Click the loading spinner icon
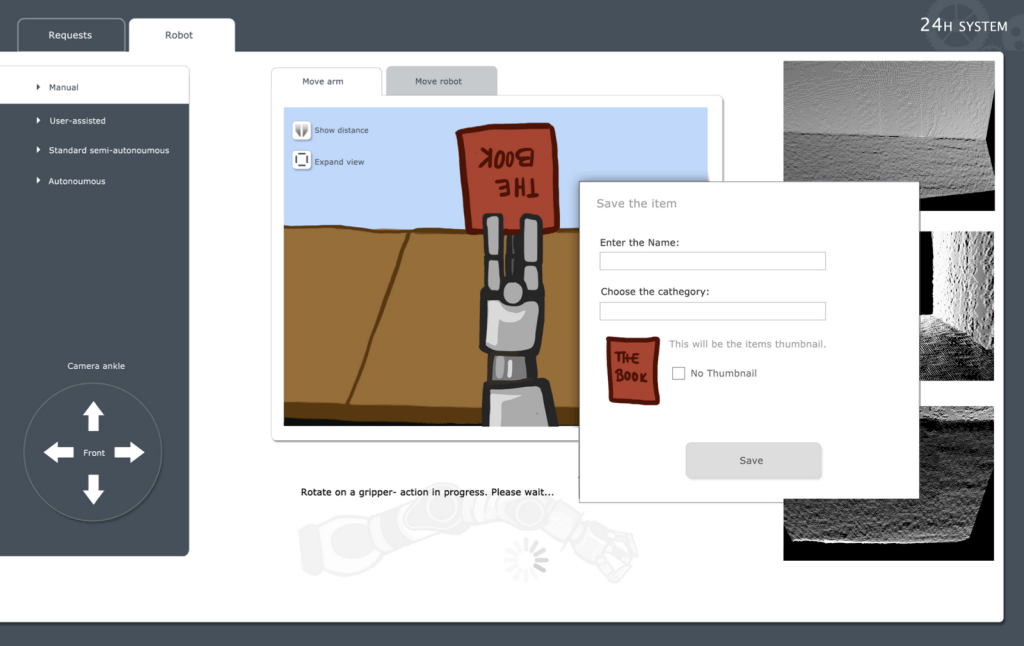 click(525, 561)
